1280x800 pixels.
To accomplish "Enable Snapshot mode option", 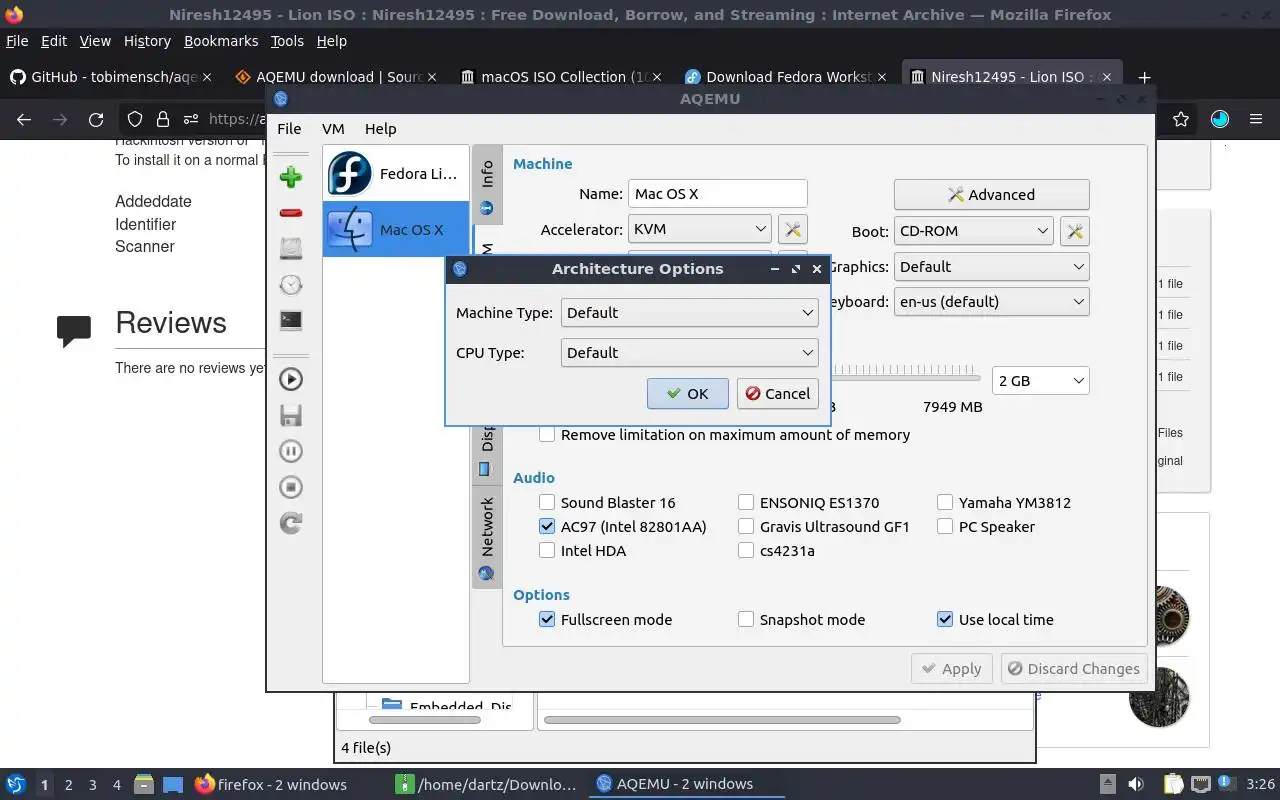I will [x=746, y=620].
